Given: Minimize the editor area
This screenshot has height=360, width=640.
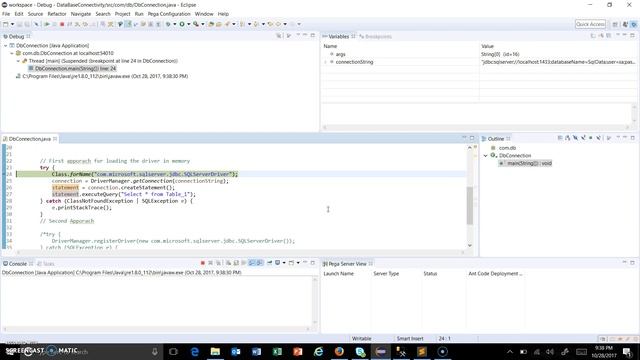Looking at the screenshot, I should 464,138.
